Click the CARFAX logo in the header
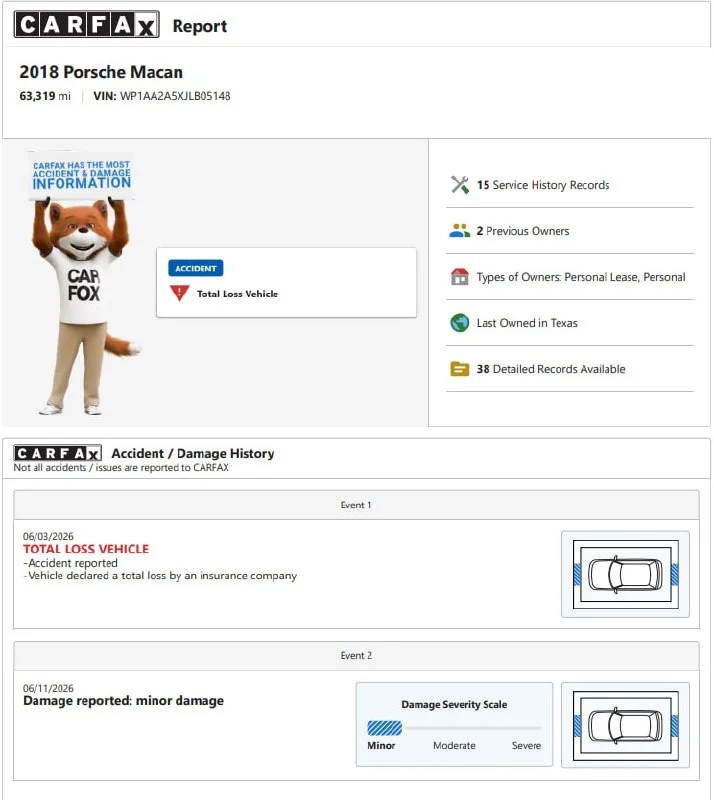 click(86, 24)
